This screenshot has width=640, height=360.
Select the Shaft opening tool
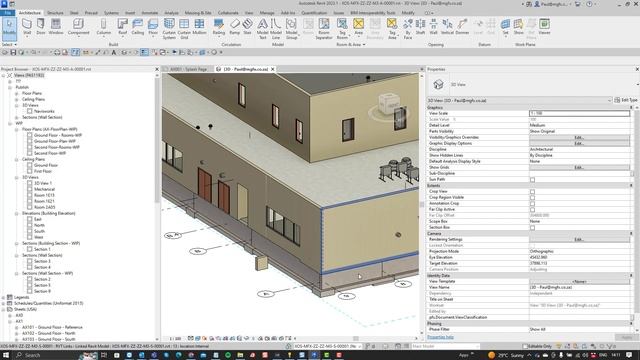[x=420, y=27]
